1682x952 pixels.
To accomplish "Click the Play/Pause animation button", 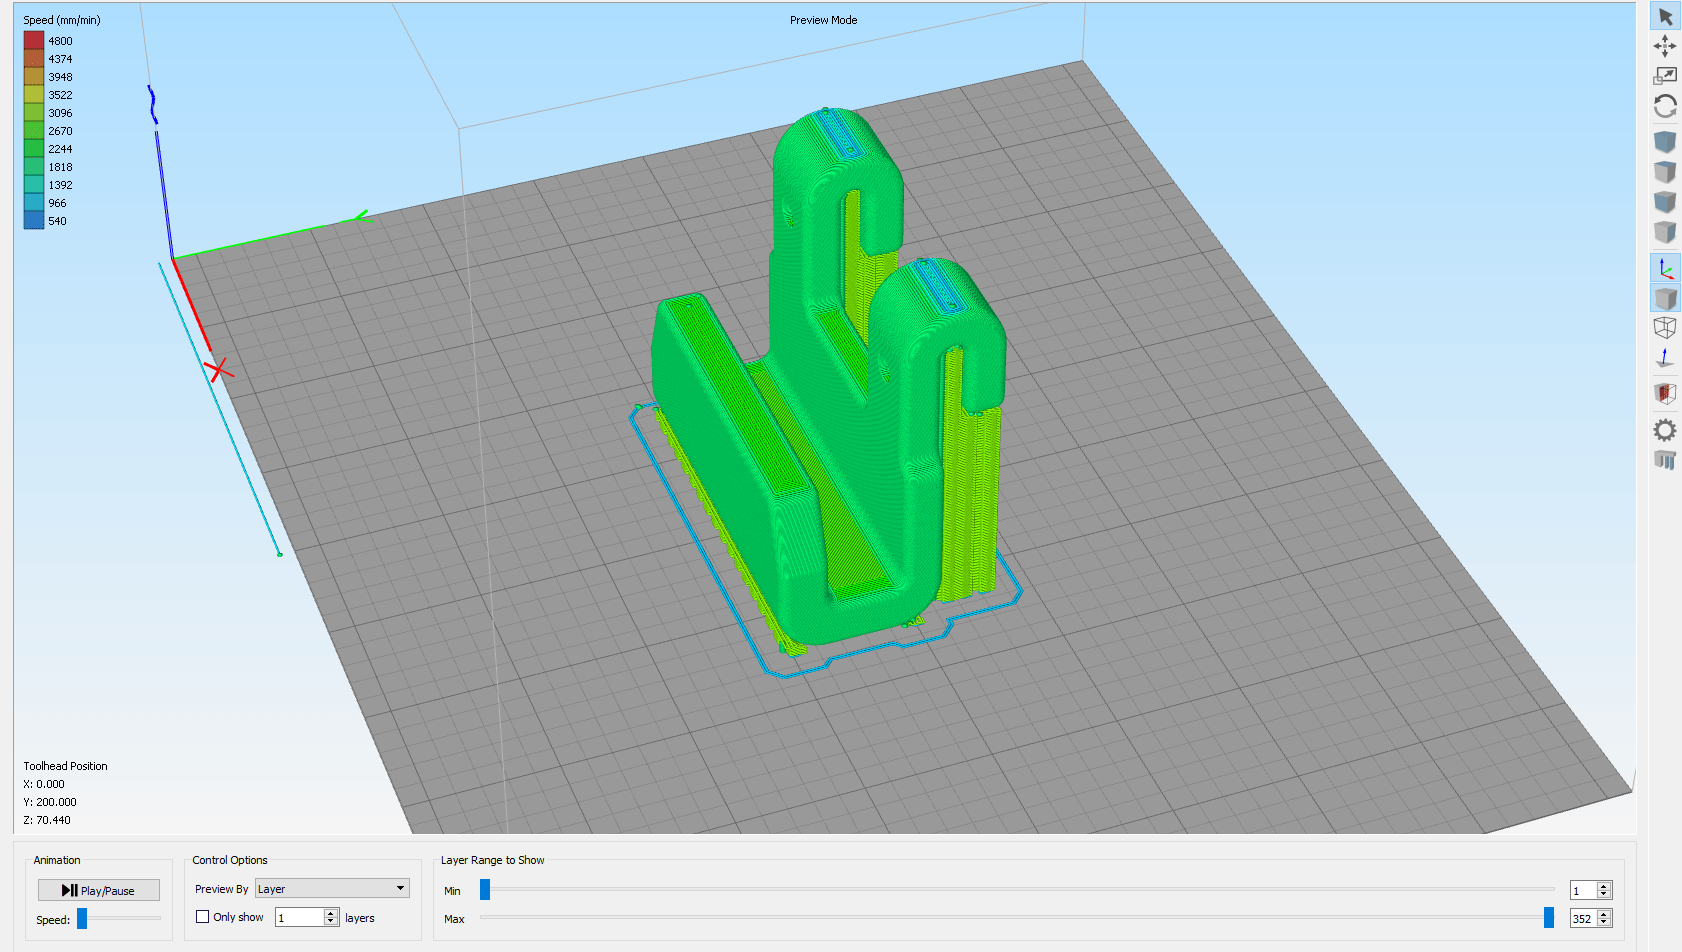I will pos(99,890).
